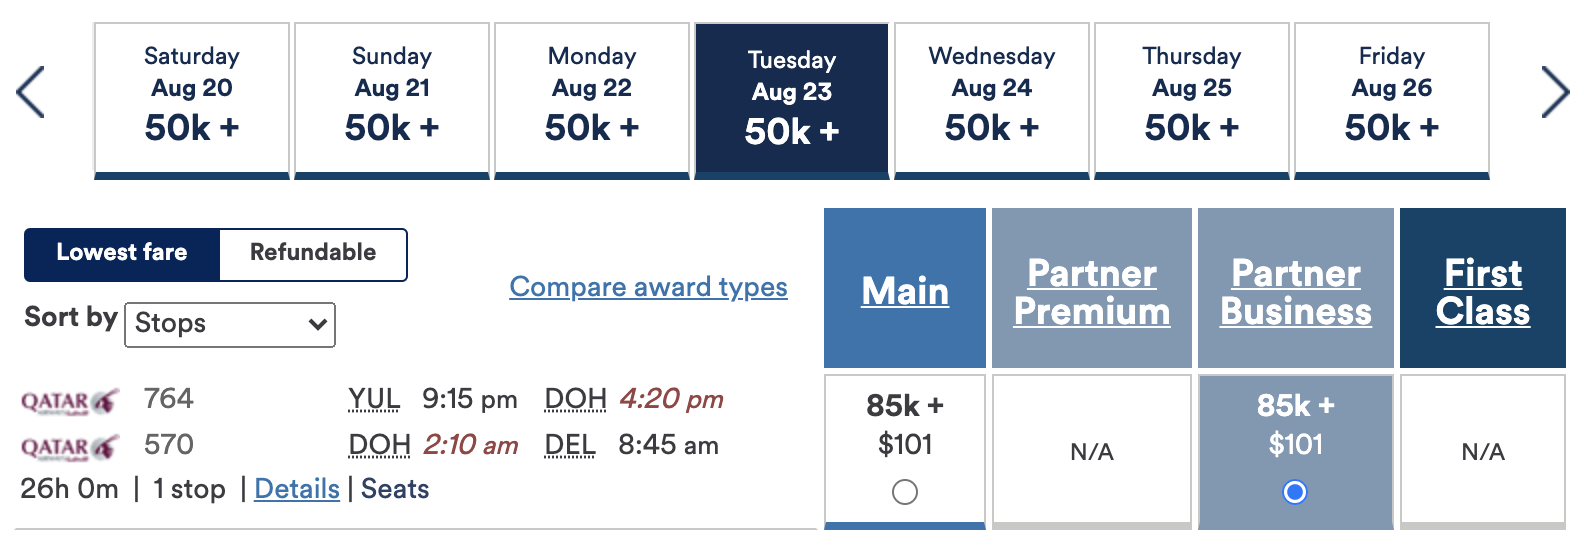Select the Saturday Aug 20 date tab
Screen dimensions: 1584x546
tap(192, 100)
